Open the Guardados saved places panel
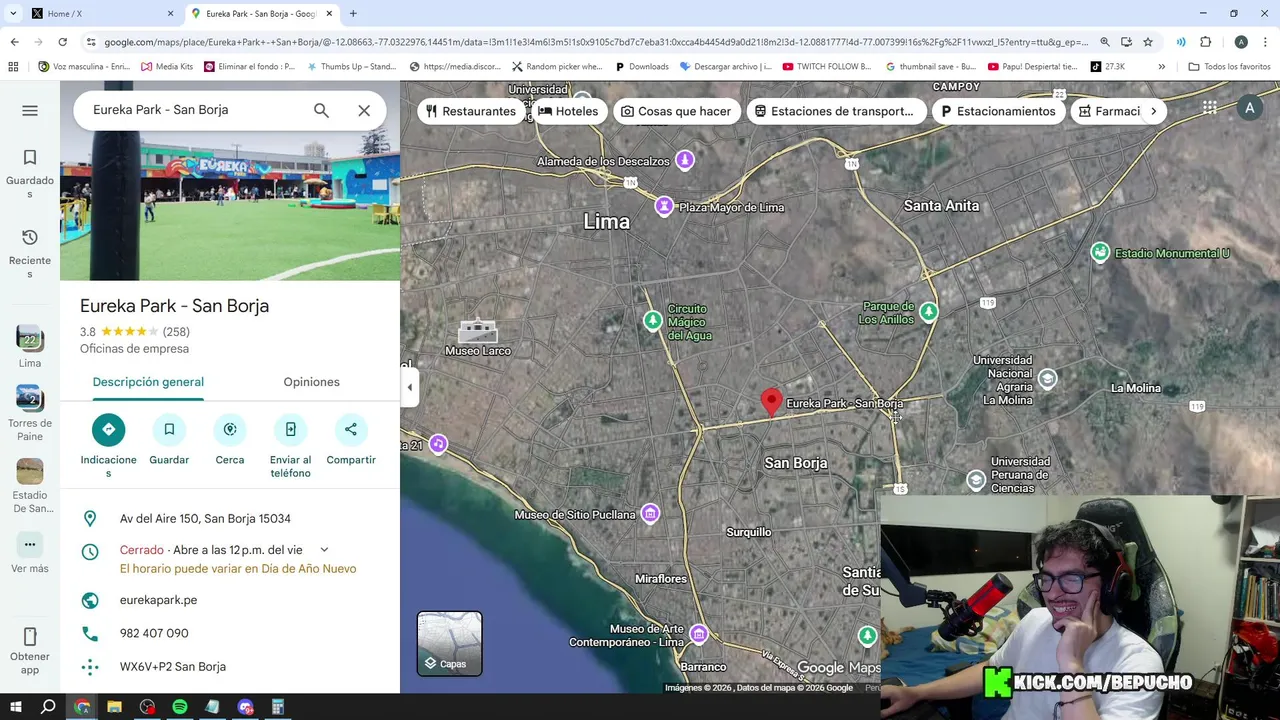The width and height of the screenshot is (1280, 720). click(30, 173)
